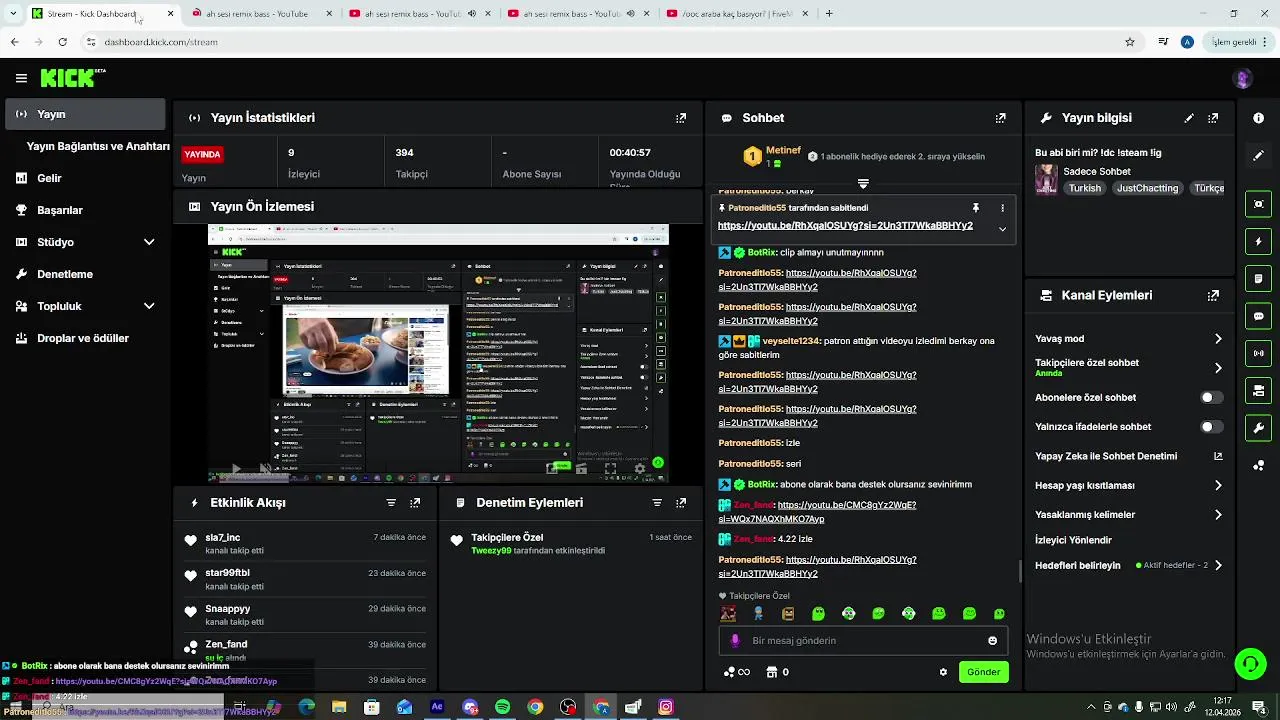The image size is (1280, 720).
Task: Pop out the Sohbet chat panel
Action: (x=1000, y=118)
